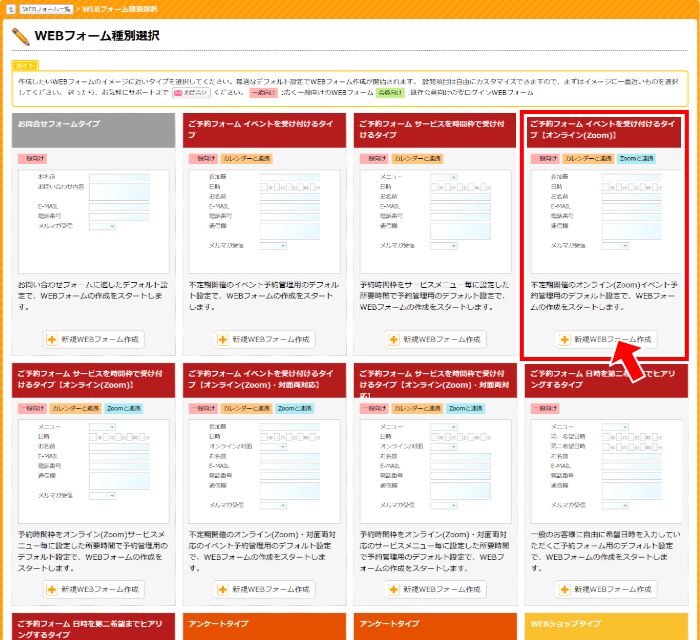The image size is (700, 640).
Task: Create new form for サービス時間枠【オンライン(Zoom)・対面両対応】 type
Action: coord(436,590)
